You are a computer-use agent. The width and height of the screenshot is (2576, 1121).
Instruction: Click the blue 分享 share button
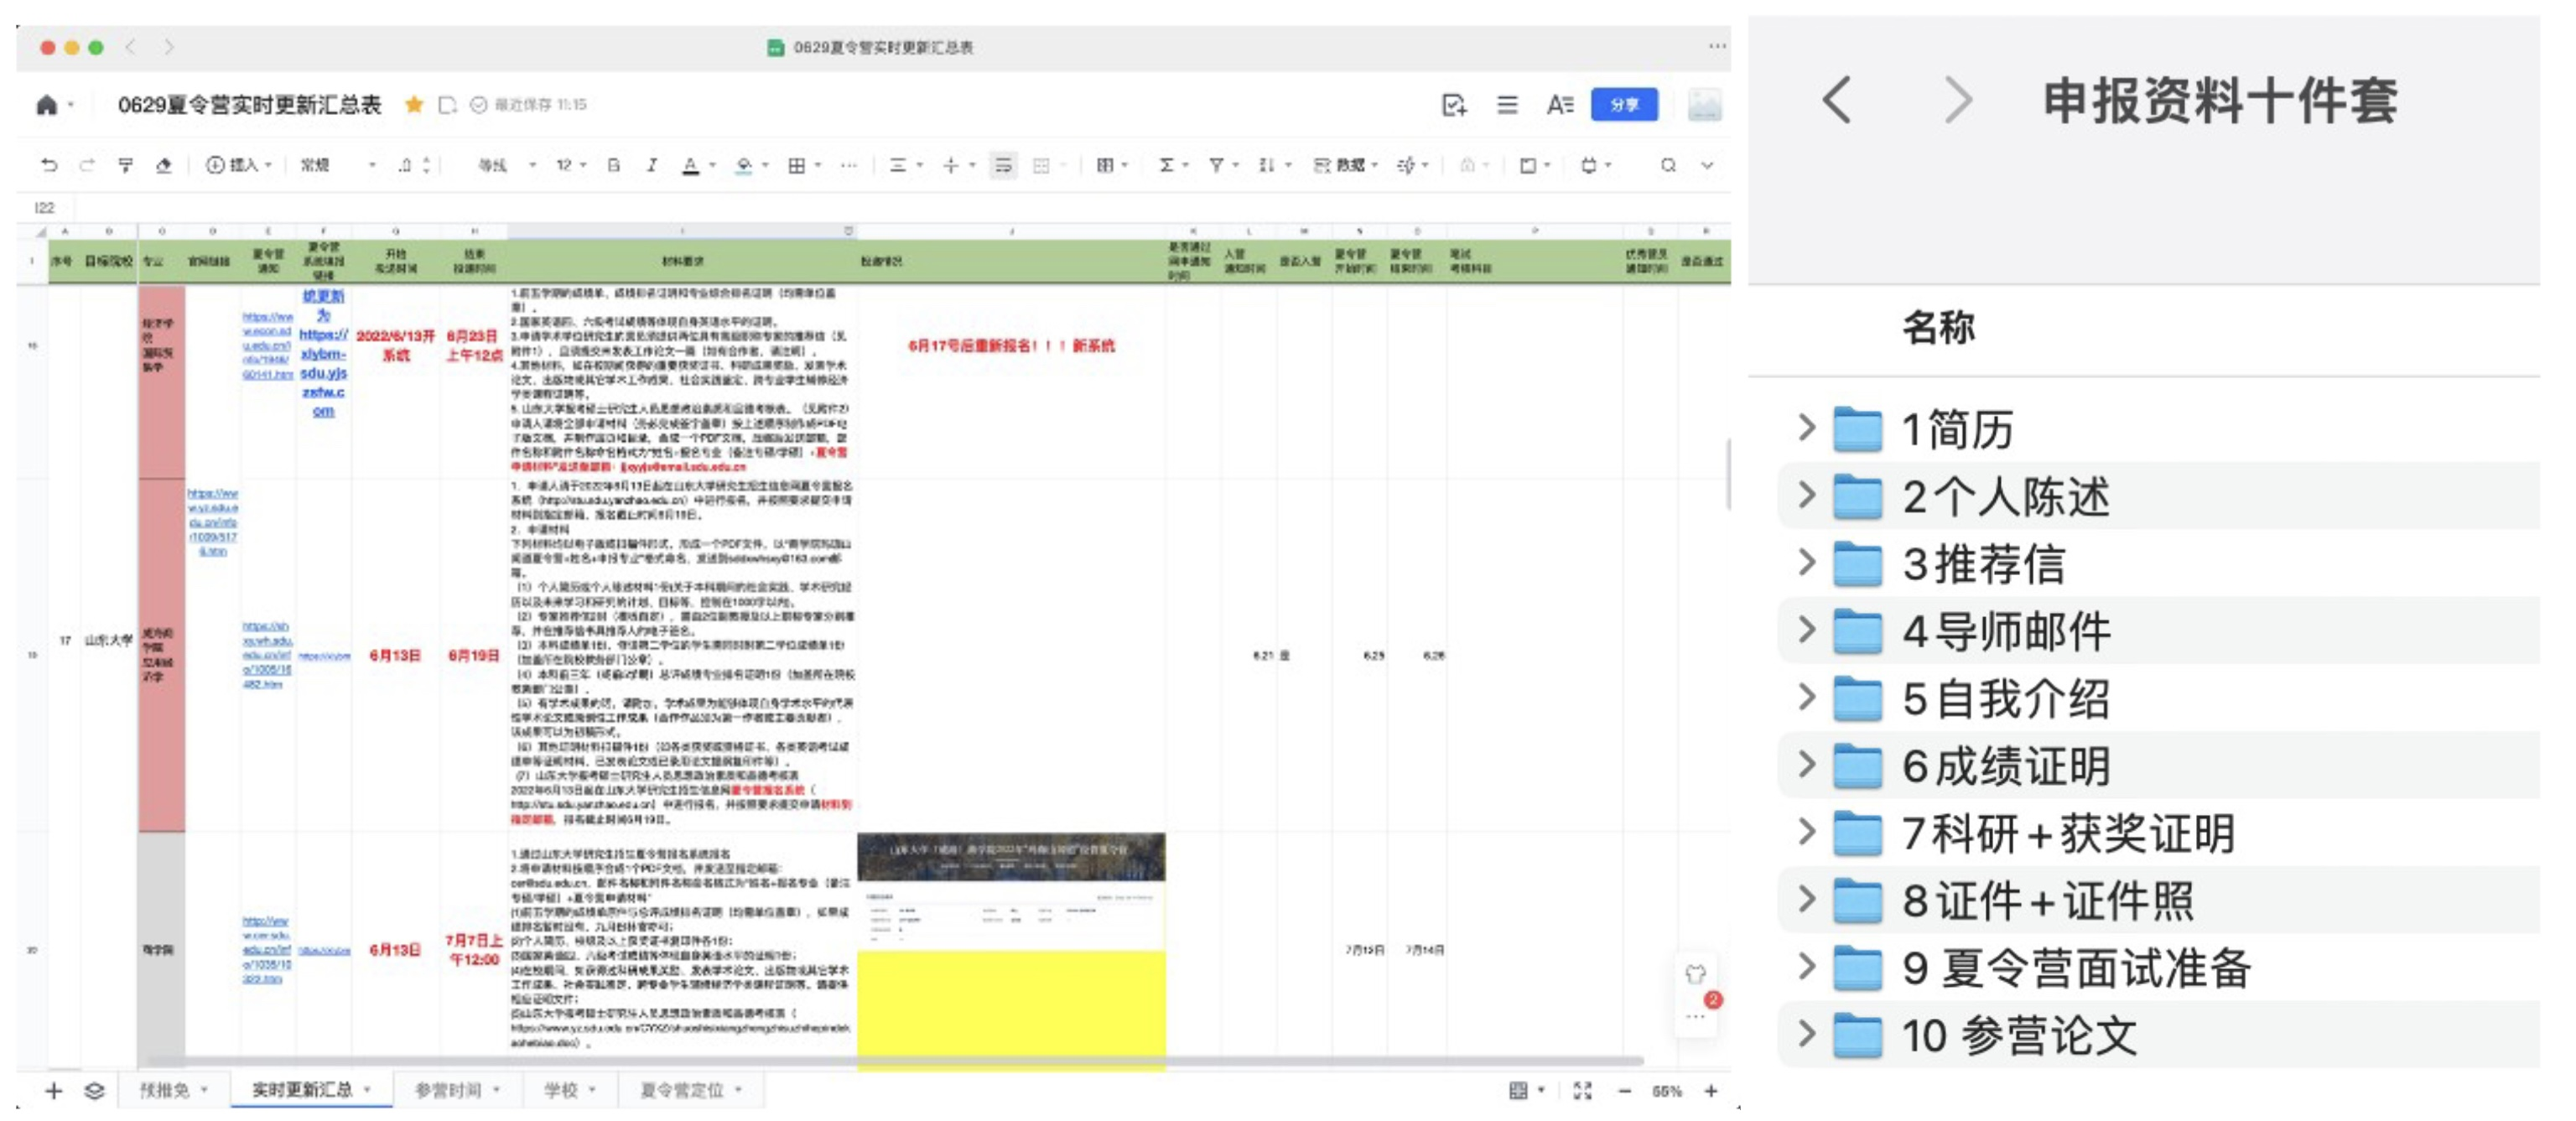pos(1623,104)
